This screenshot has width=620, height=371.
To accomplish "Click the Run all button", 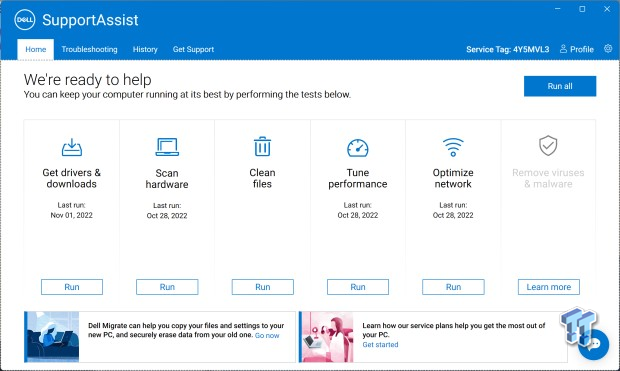I will 560,86.
